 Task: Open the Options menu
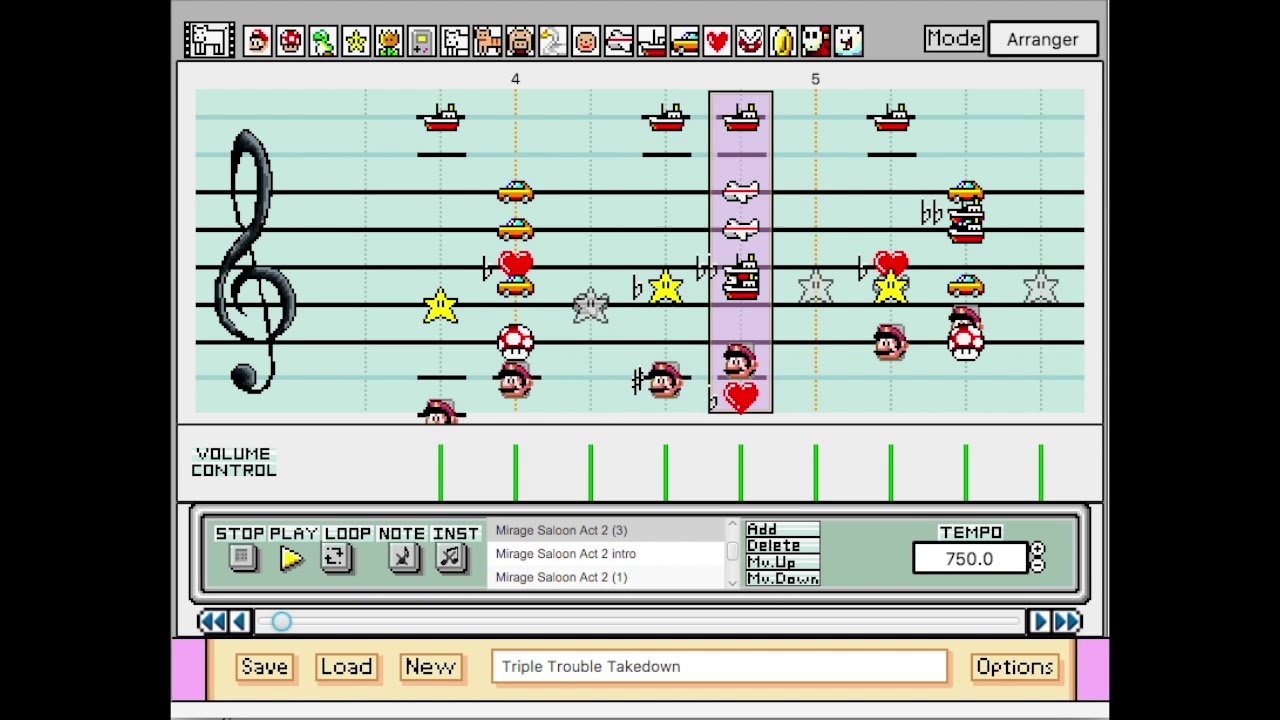coord(1014,667)
